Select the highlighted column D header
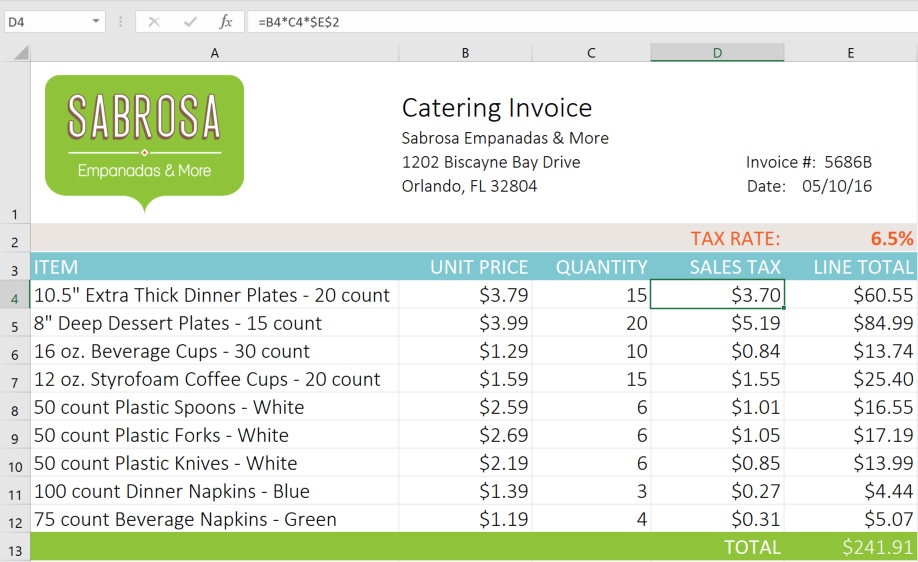This screenshot has width=918, height=562. 717,53
